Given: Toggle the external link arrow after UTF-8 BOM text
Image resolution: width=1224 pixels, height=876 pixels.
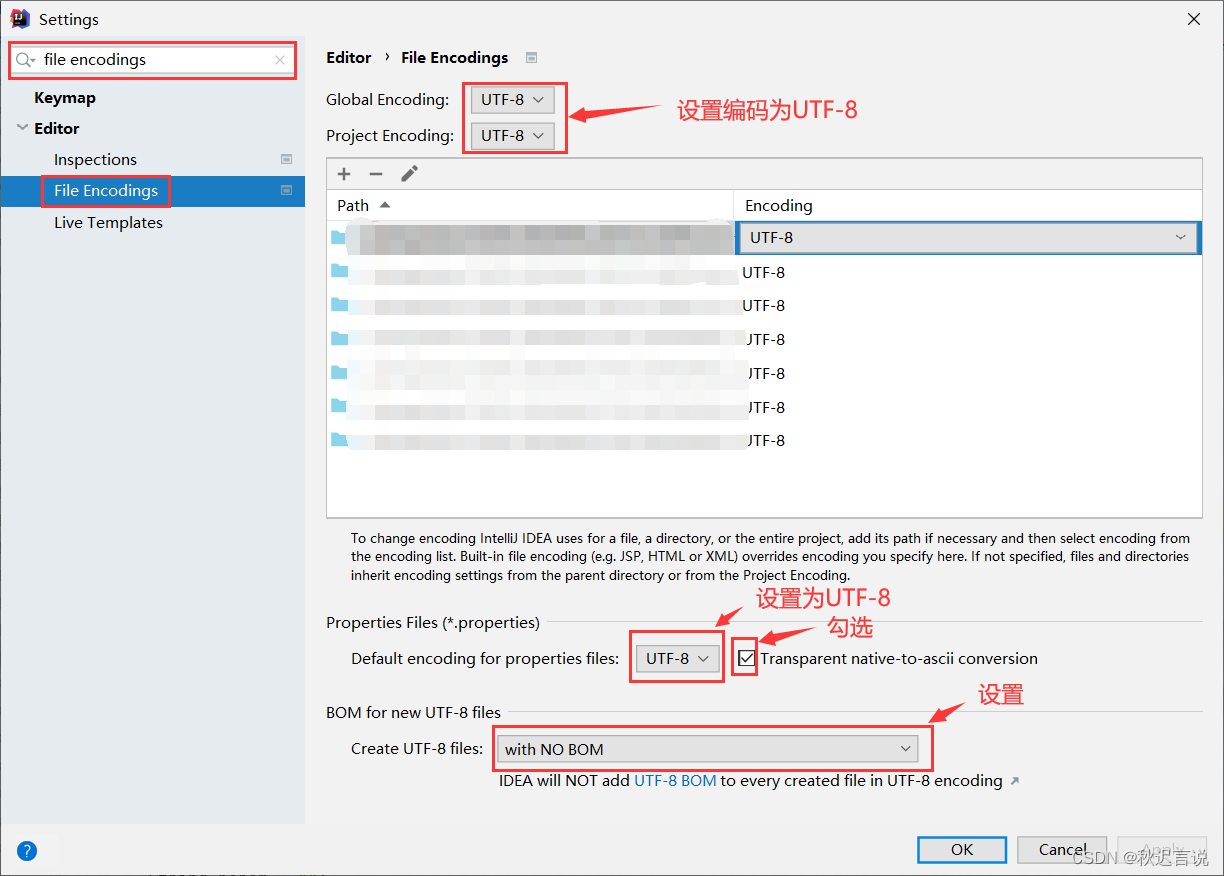Looking at the screenshot, I should coord(1014,780).
